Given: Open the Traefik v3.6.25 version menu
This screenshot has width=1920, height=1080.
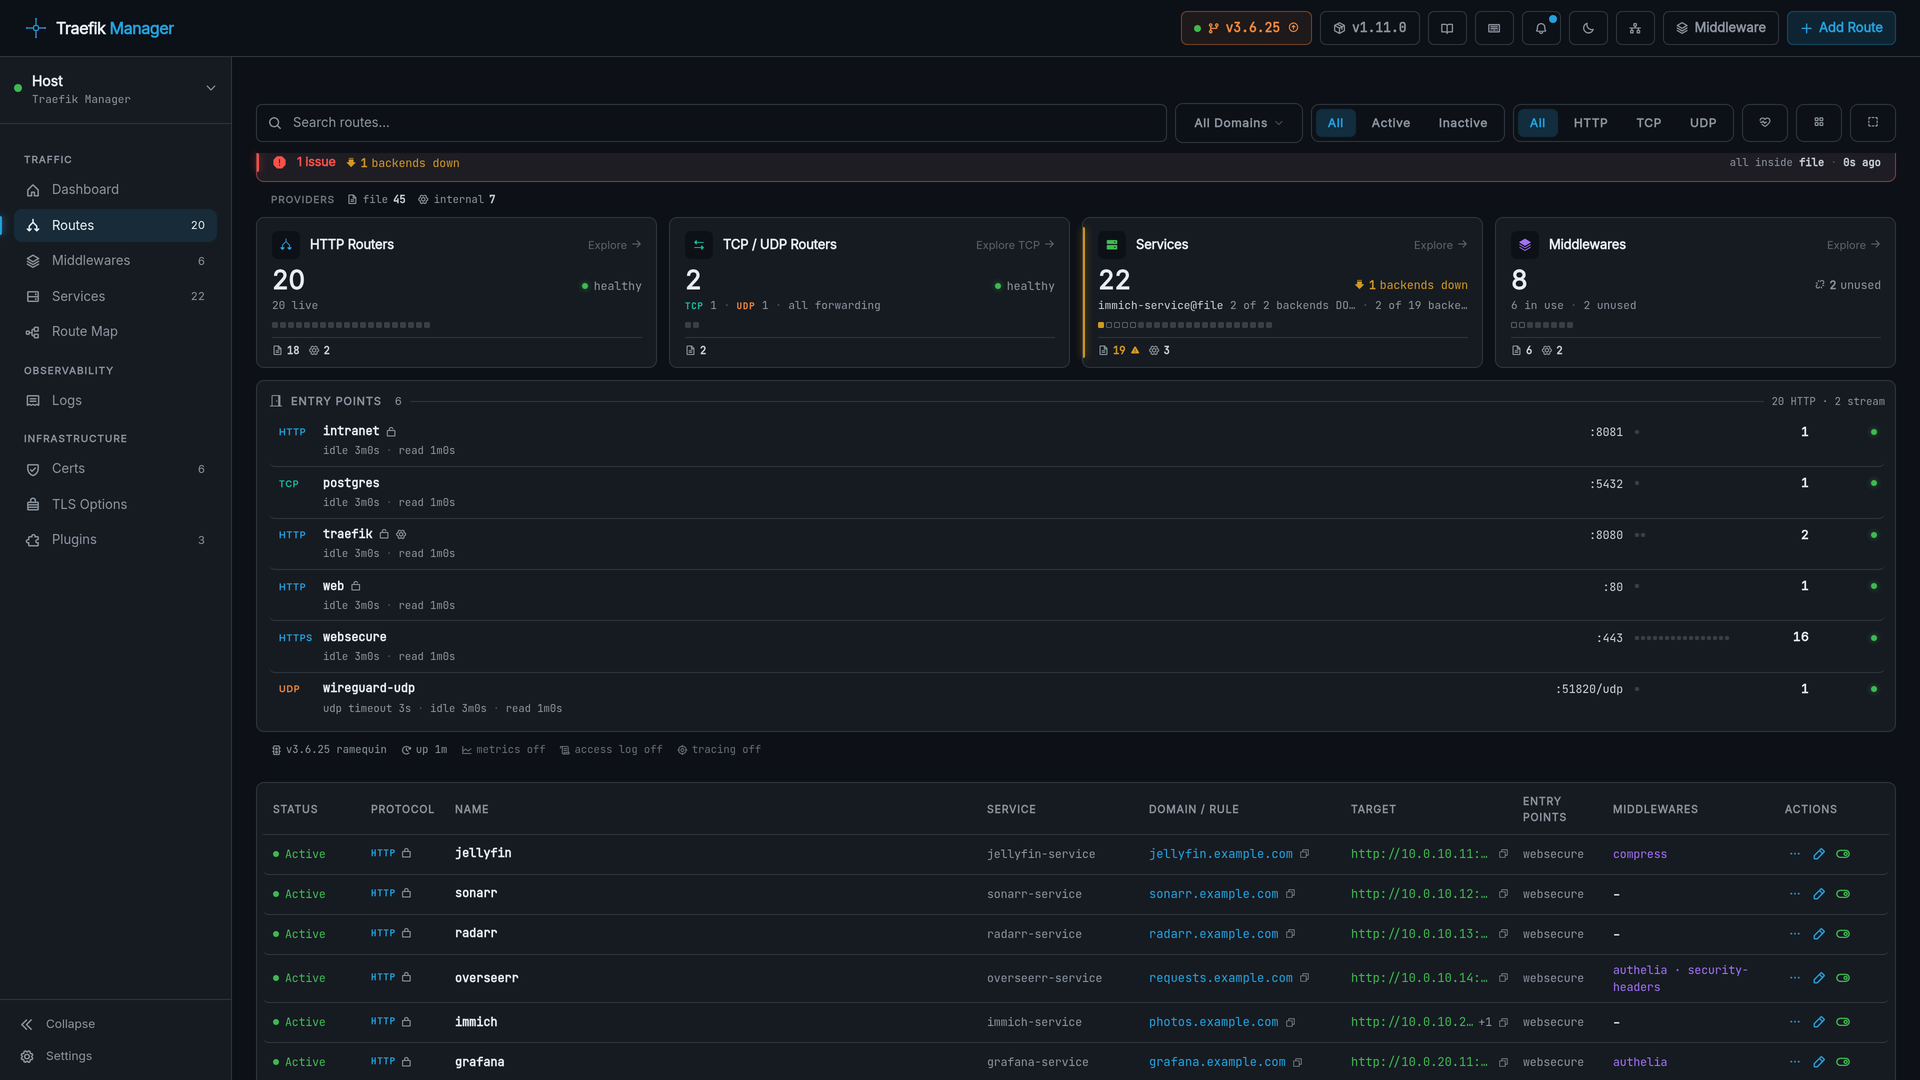Looking at the screenshot, I should (x=1246, y=28).
